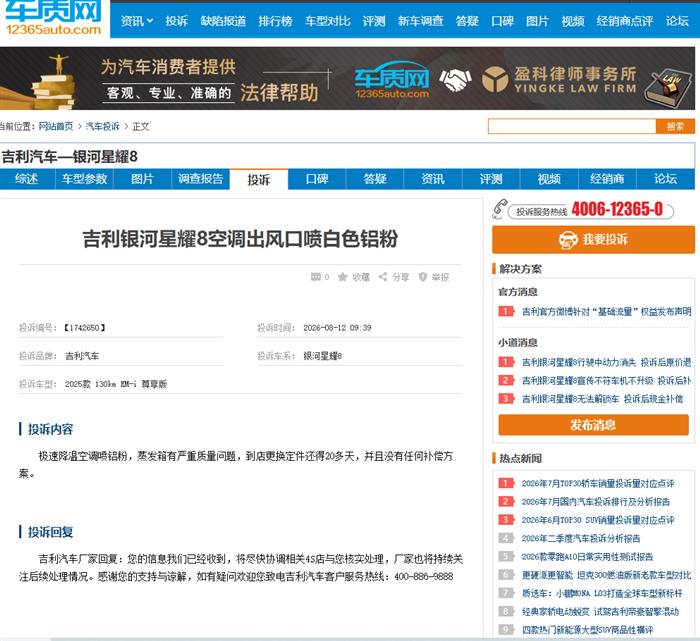
Task: Open 新车调查 in top navigation
Action: point(421,21)
